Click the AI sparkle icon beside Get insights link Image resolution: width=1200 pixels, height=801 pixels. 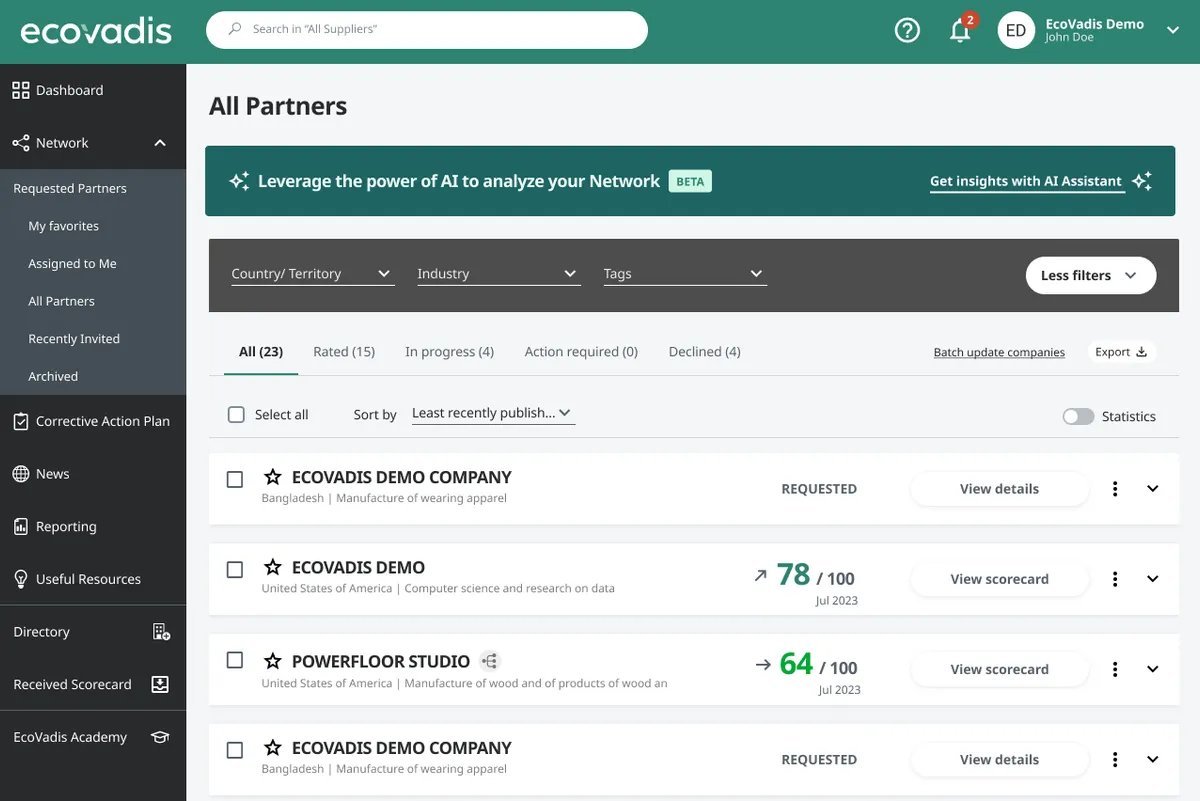click(x=1142, y=181)
